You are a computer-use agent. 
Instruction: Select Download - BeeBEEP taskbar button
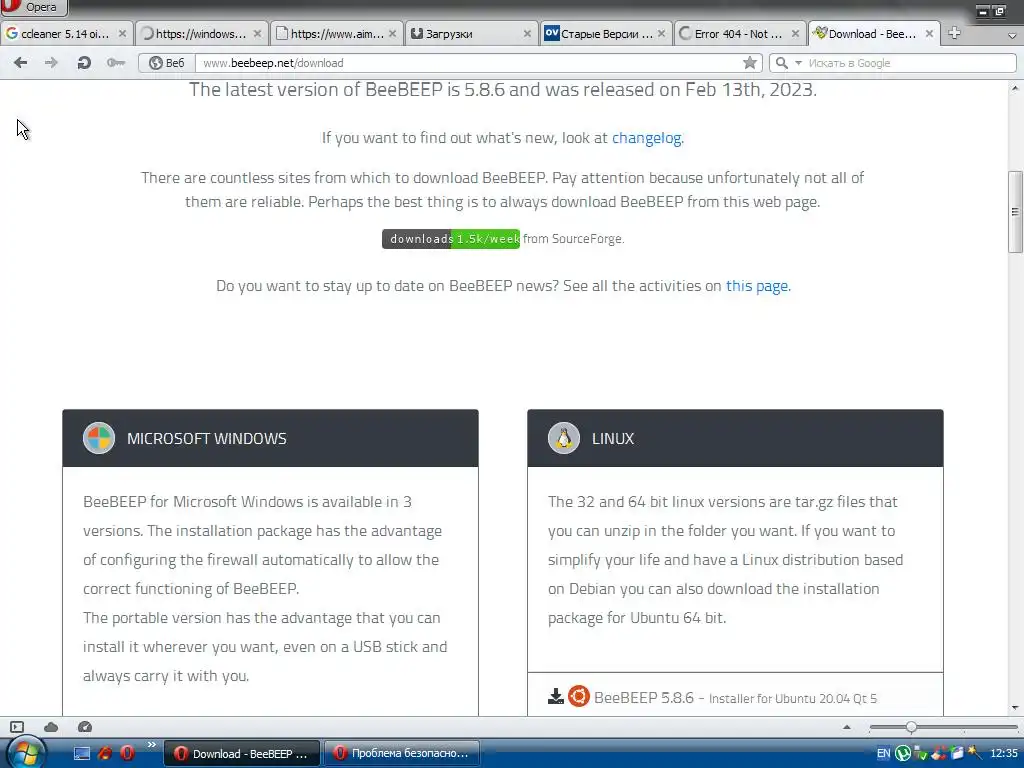[x=242, y=754]
